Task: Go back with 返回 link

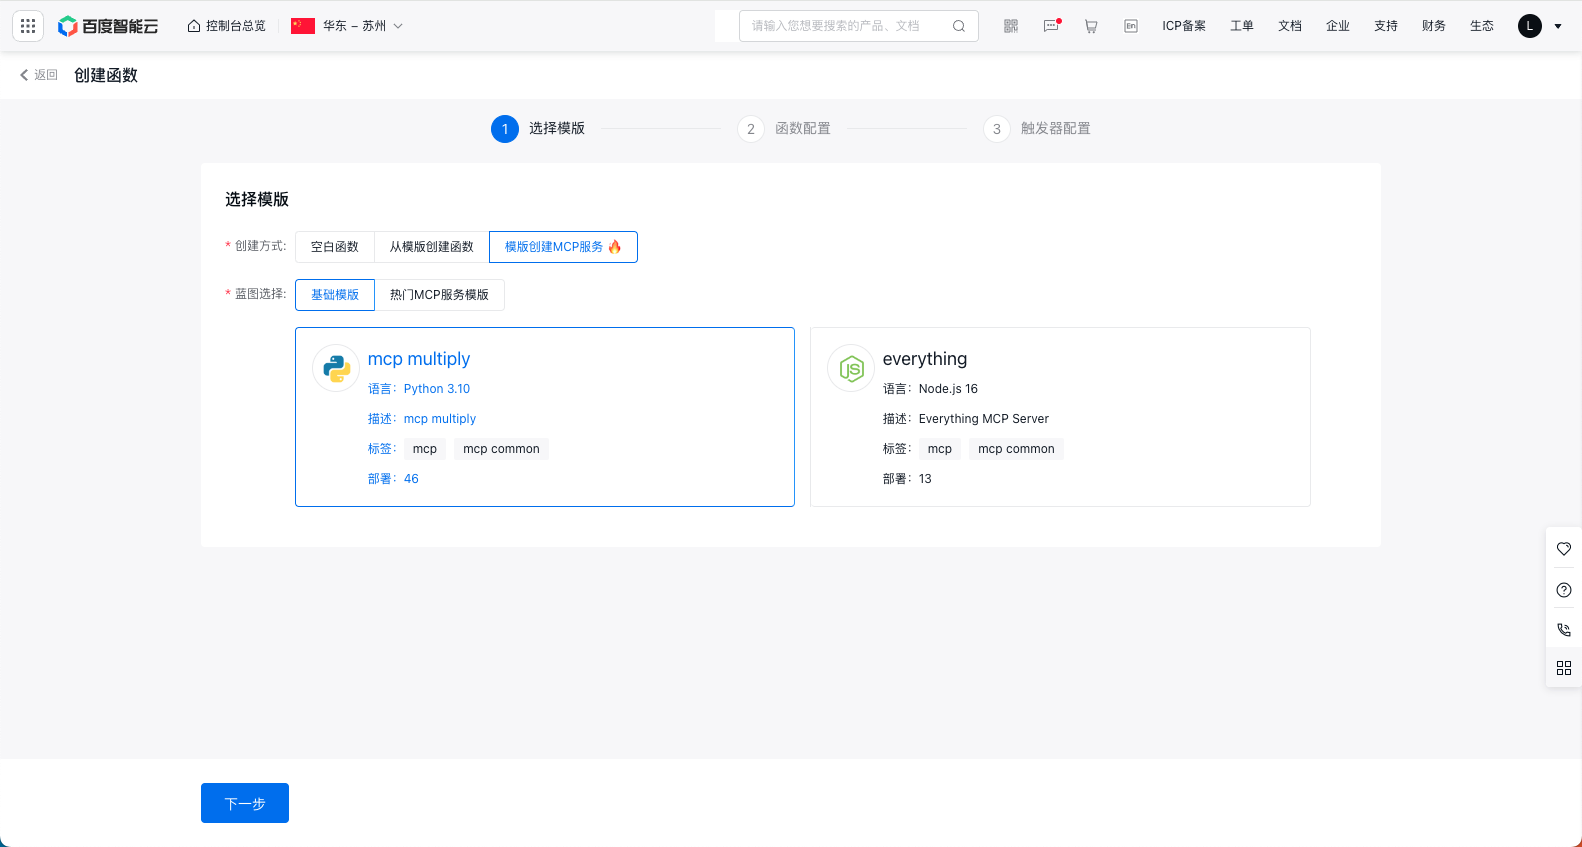Action: pyautogui.click(x=39, y=75)
